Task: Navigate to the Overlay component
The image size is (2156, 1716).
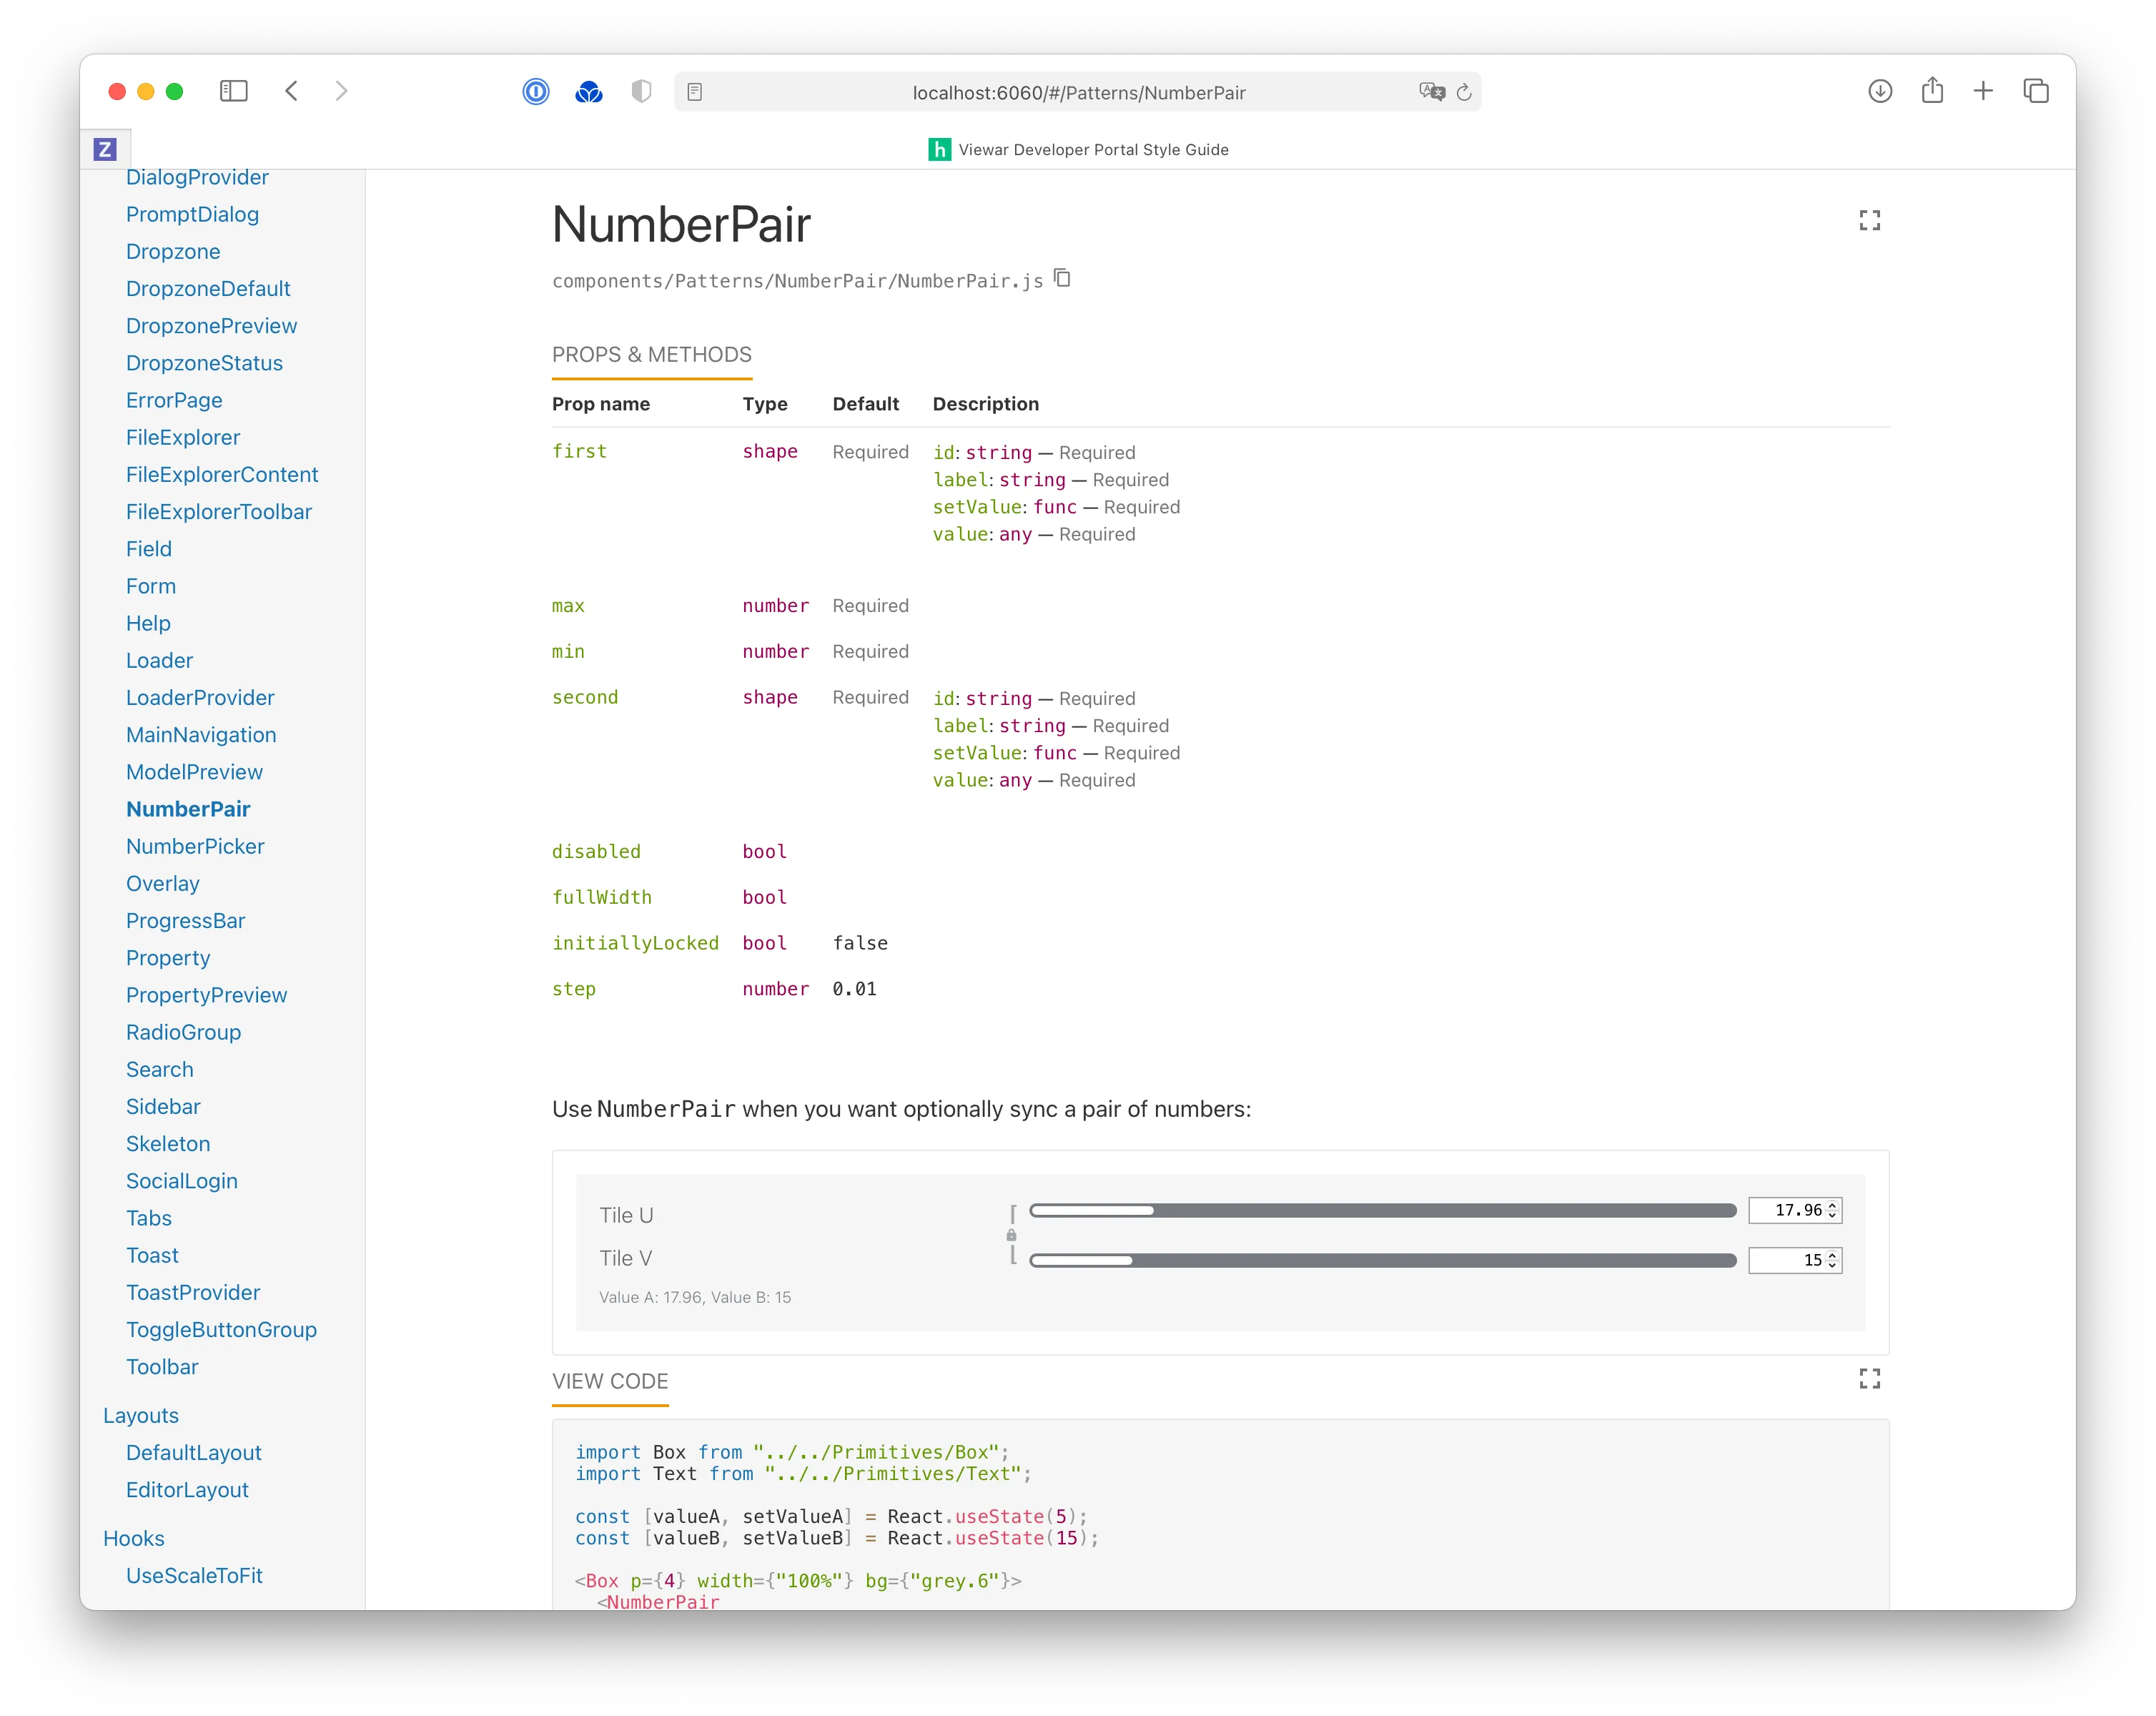Action: [x=163, y=883]
